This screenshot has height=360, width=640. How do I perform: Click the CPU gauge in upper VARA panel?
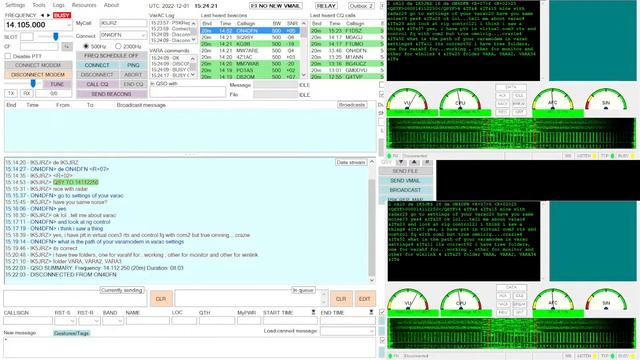460,100
